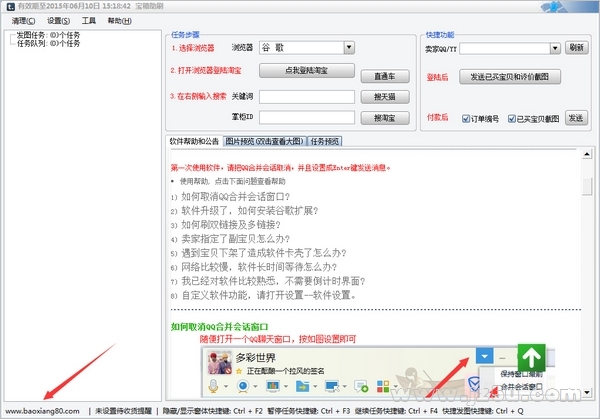Click the 搜淘宝 button
Viewport: 600px width, 419px height.
pyautogui.click(x=385, y=118)
